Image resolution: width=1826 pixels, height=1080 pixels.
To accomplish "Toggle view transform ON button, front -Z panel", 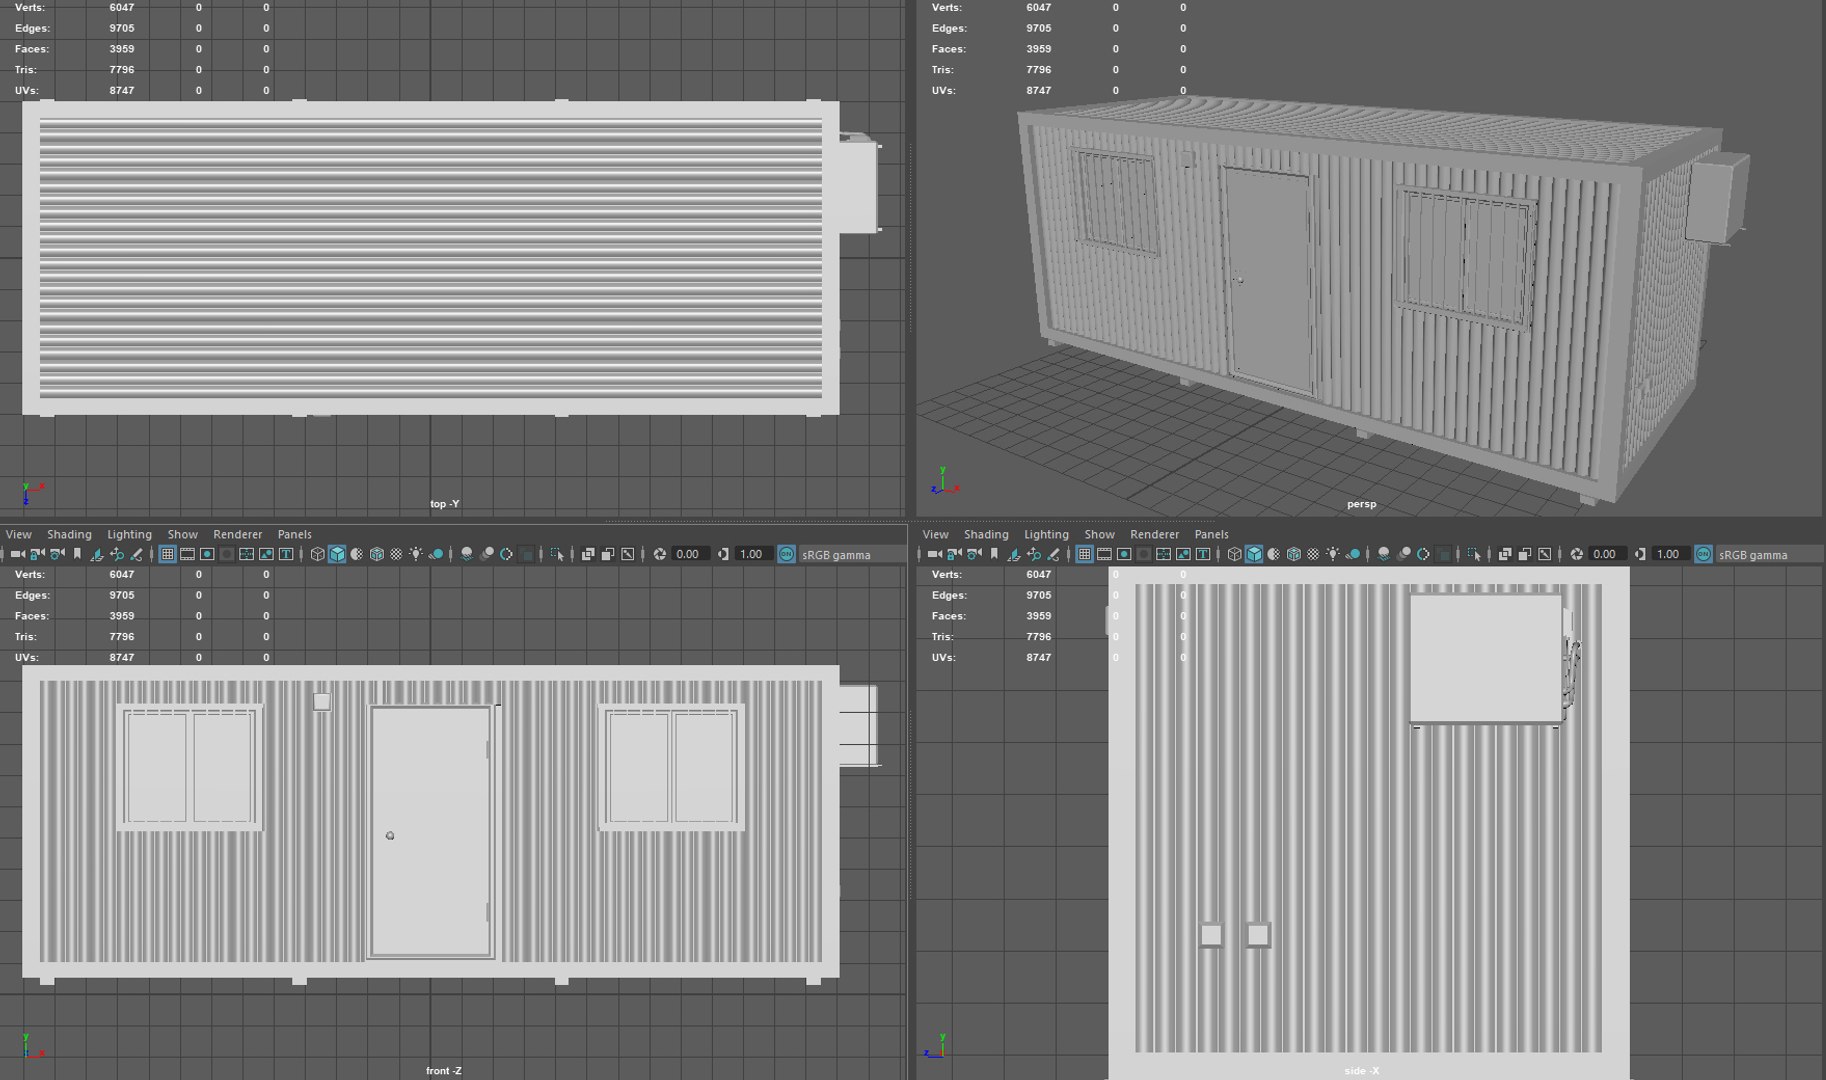I will coord(786,554).
